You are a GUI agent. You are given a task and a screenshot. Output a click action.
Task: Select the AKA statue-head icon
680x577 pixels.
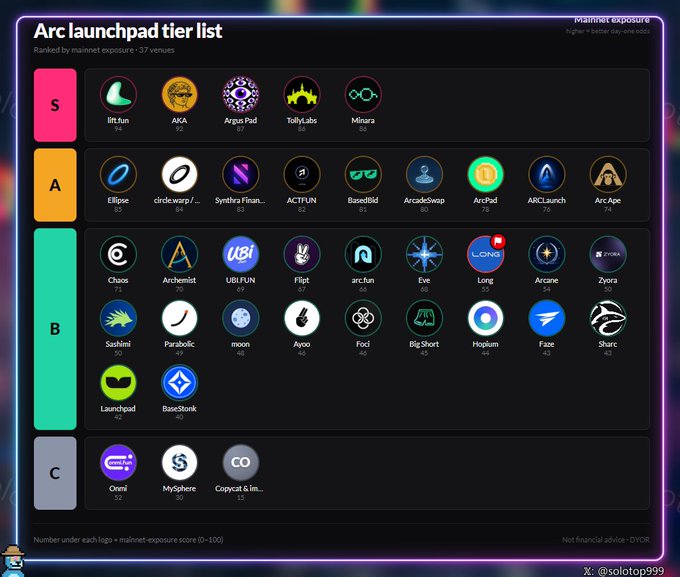(180, 94)
